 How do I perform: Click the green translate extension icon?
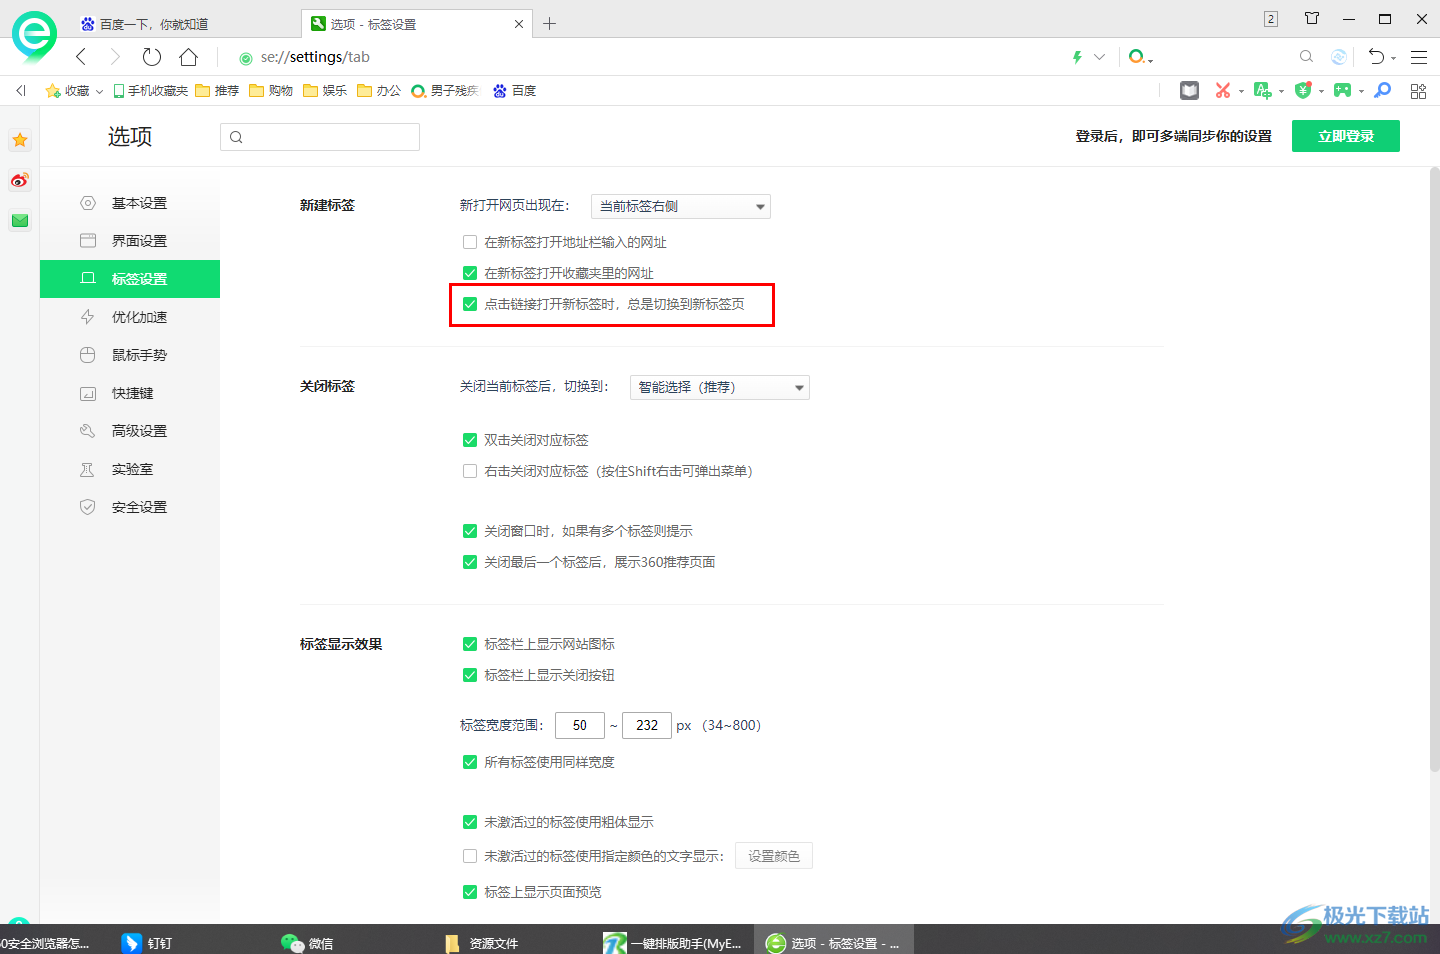1263,90
